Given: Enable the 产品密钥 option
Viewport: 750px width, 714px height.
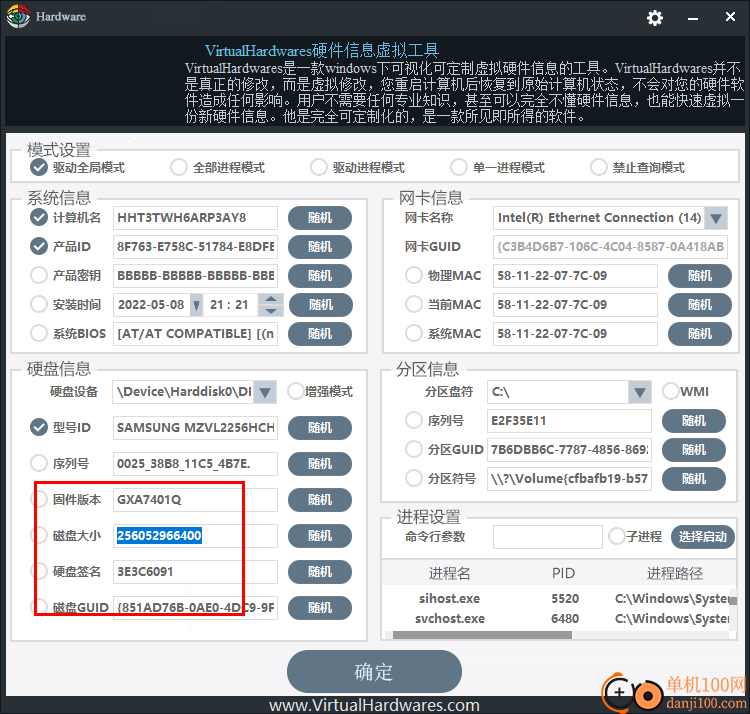Looking at the screenshot, I should (39, 275).
